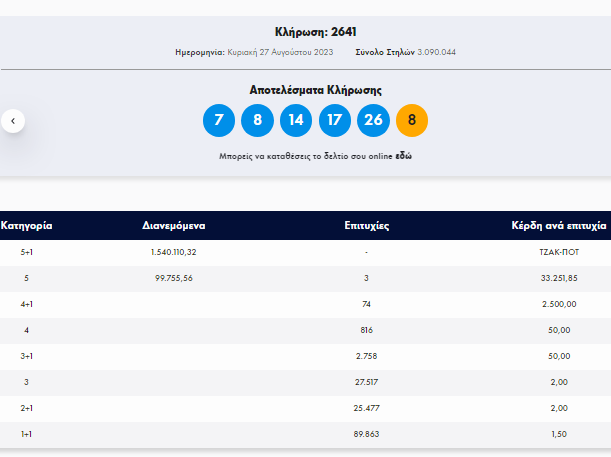Viewport: 611px width, 457px height.
Task: Click the ΤΖΑΚ-ΠΟΤ cell
Action: pos(559,252)
